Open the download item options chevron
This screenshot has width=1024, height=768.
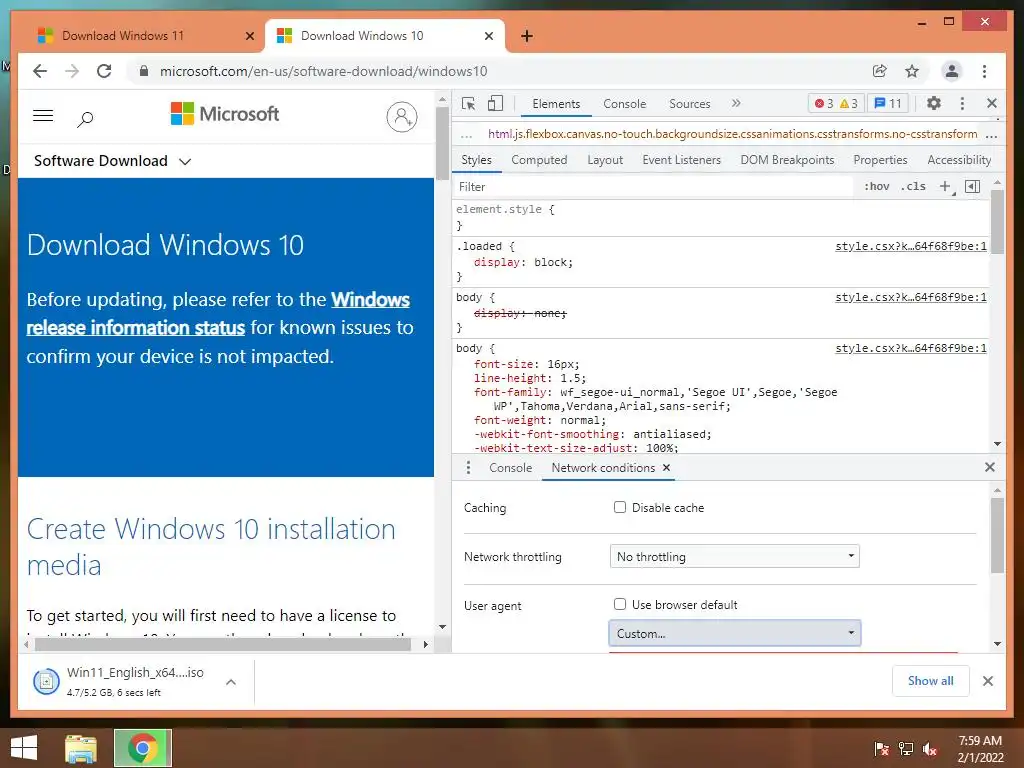(231, 682)
